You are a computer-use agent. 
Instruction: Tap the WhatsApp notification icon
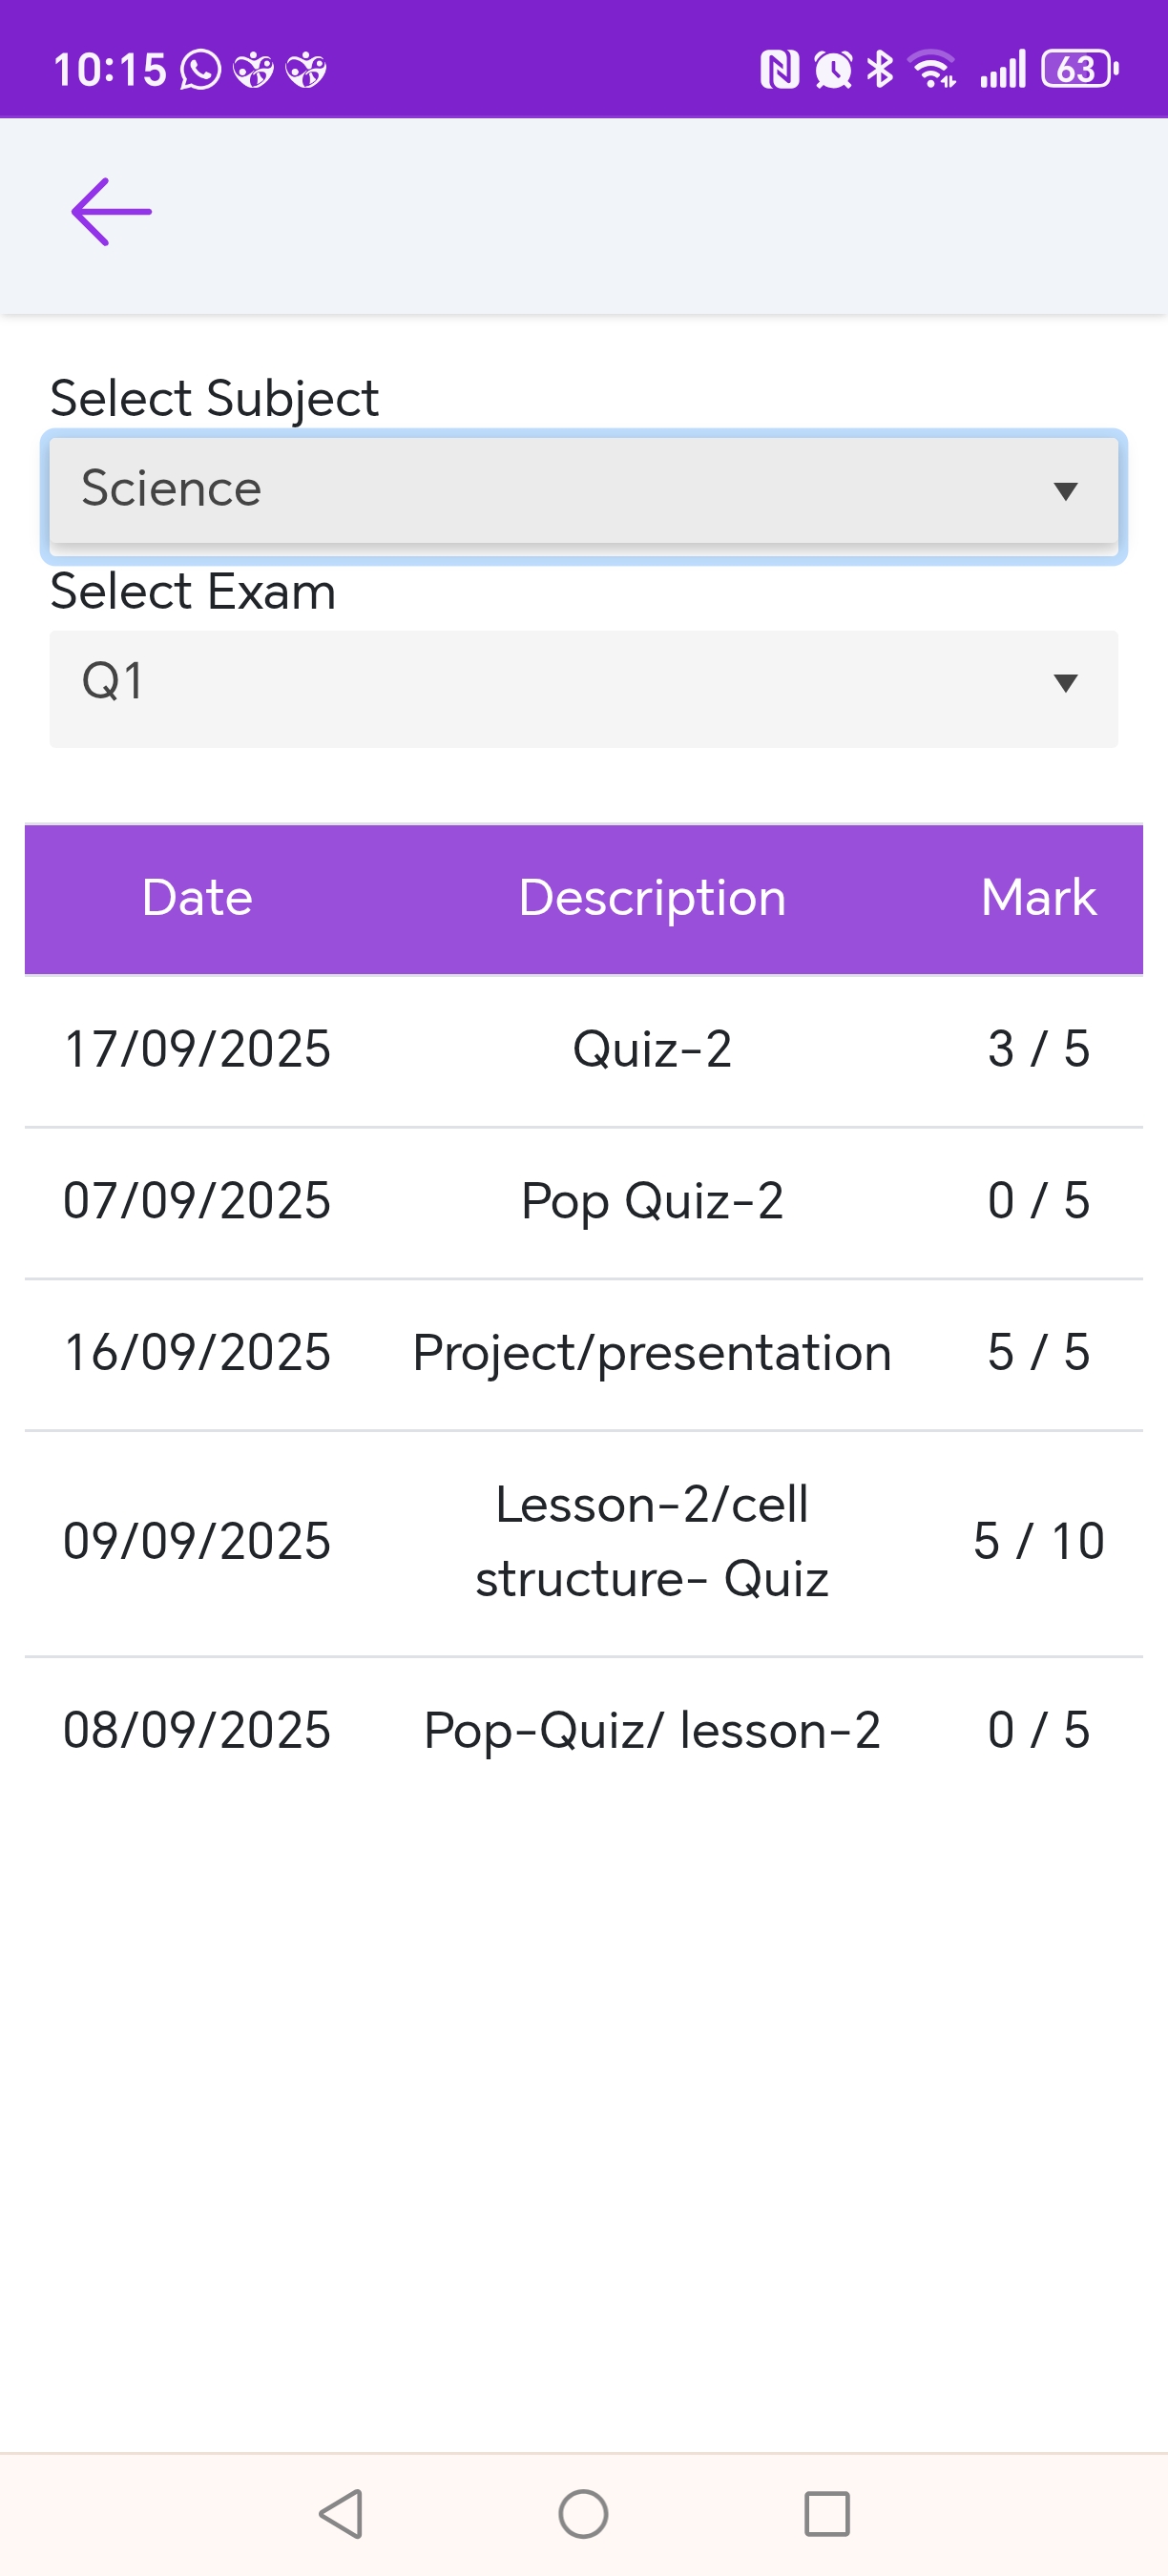coord(200,70)
